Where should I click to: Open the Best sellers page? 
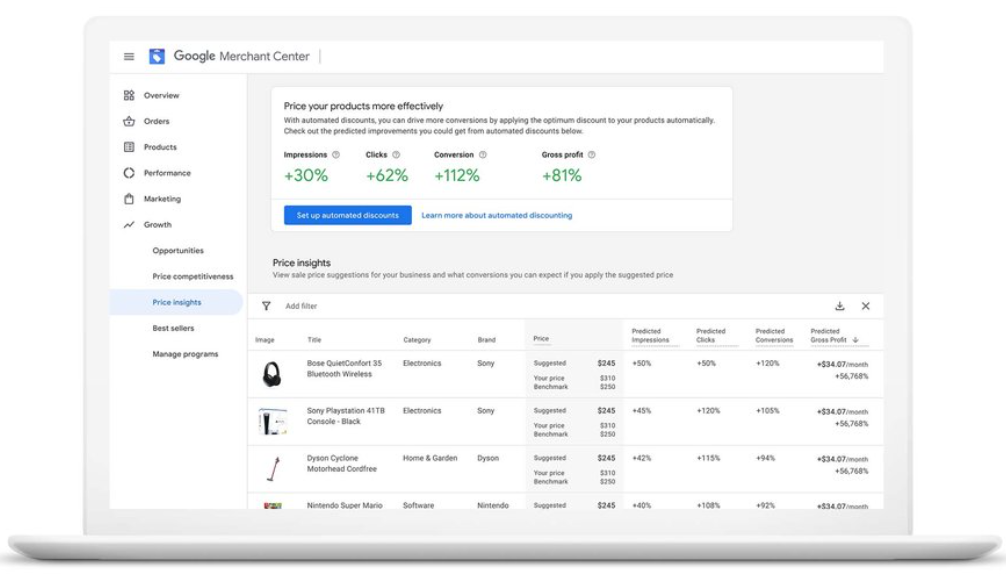(173, 328)
